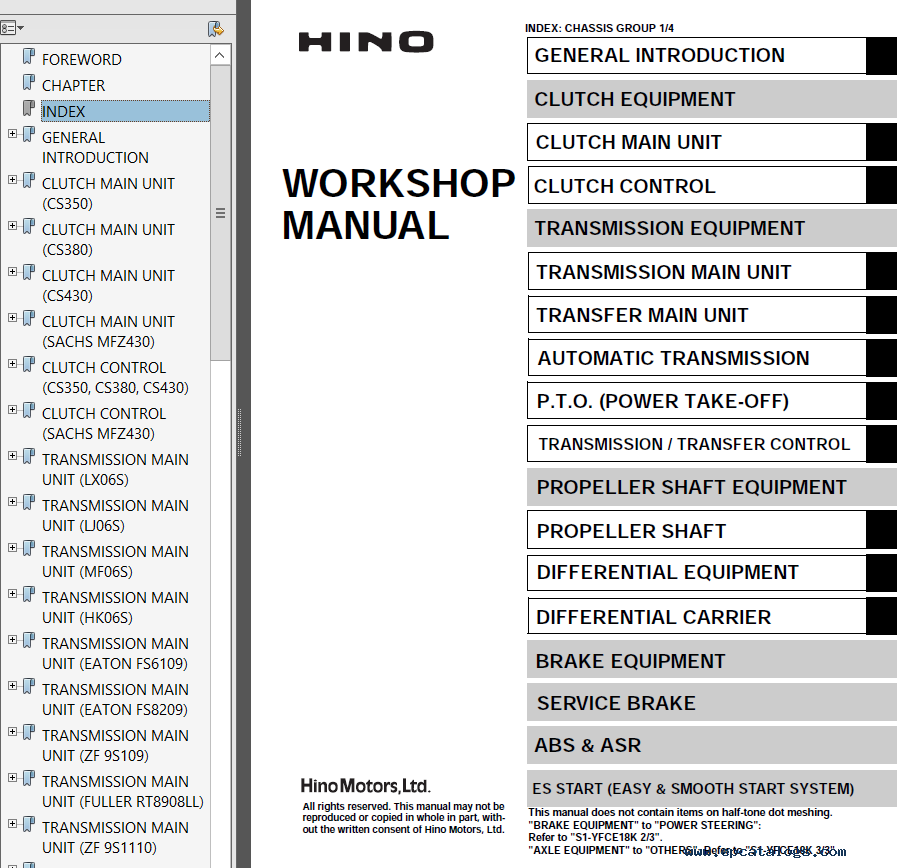Expand CLUTCH CONTROL (CS350, CS380, CS430) bookmark
The width and height of the screenshot is (897, 868).
[13, 364]
